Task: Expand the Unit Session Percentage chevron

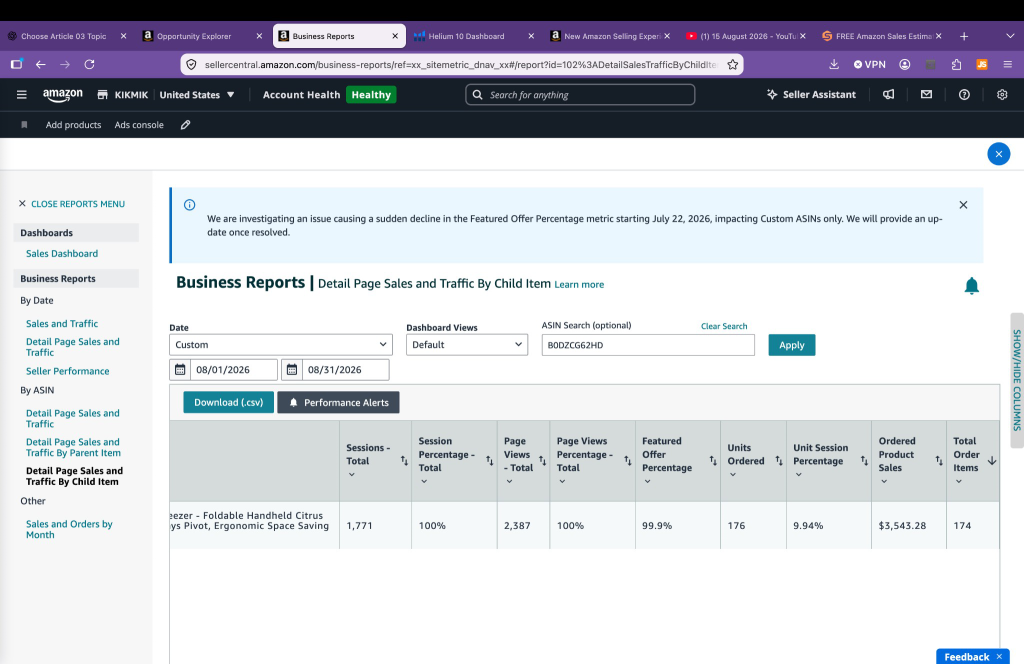Action: (798, 475)
